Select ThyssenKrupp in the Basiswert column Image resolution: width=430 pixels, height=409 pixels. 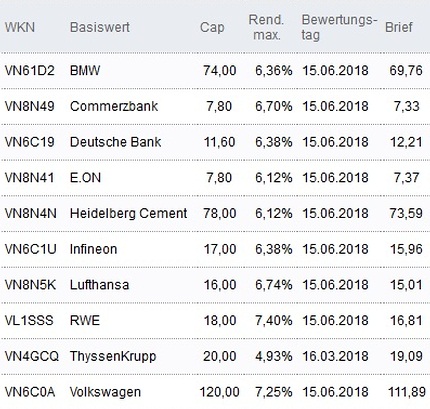(113, 356)
